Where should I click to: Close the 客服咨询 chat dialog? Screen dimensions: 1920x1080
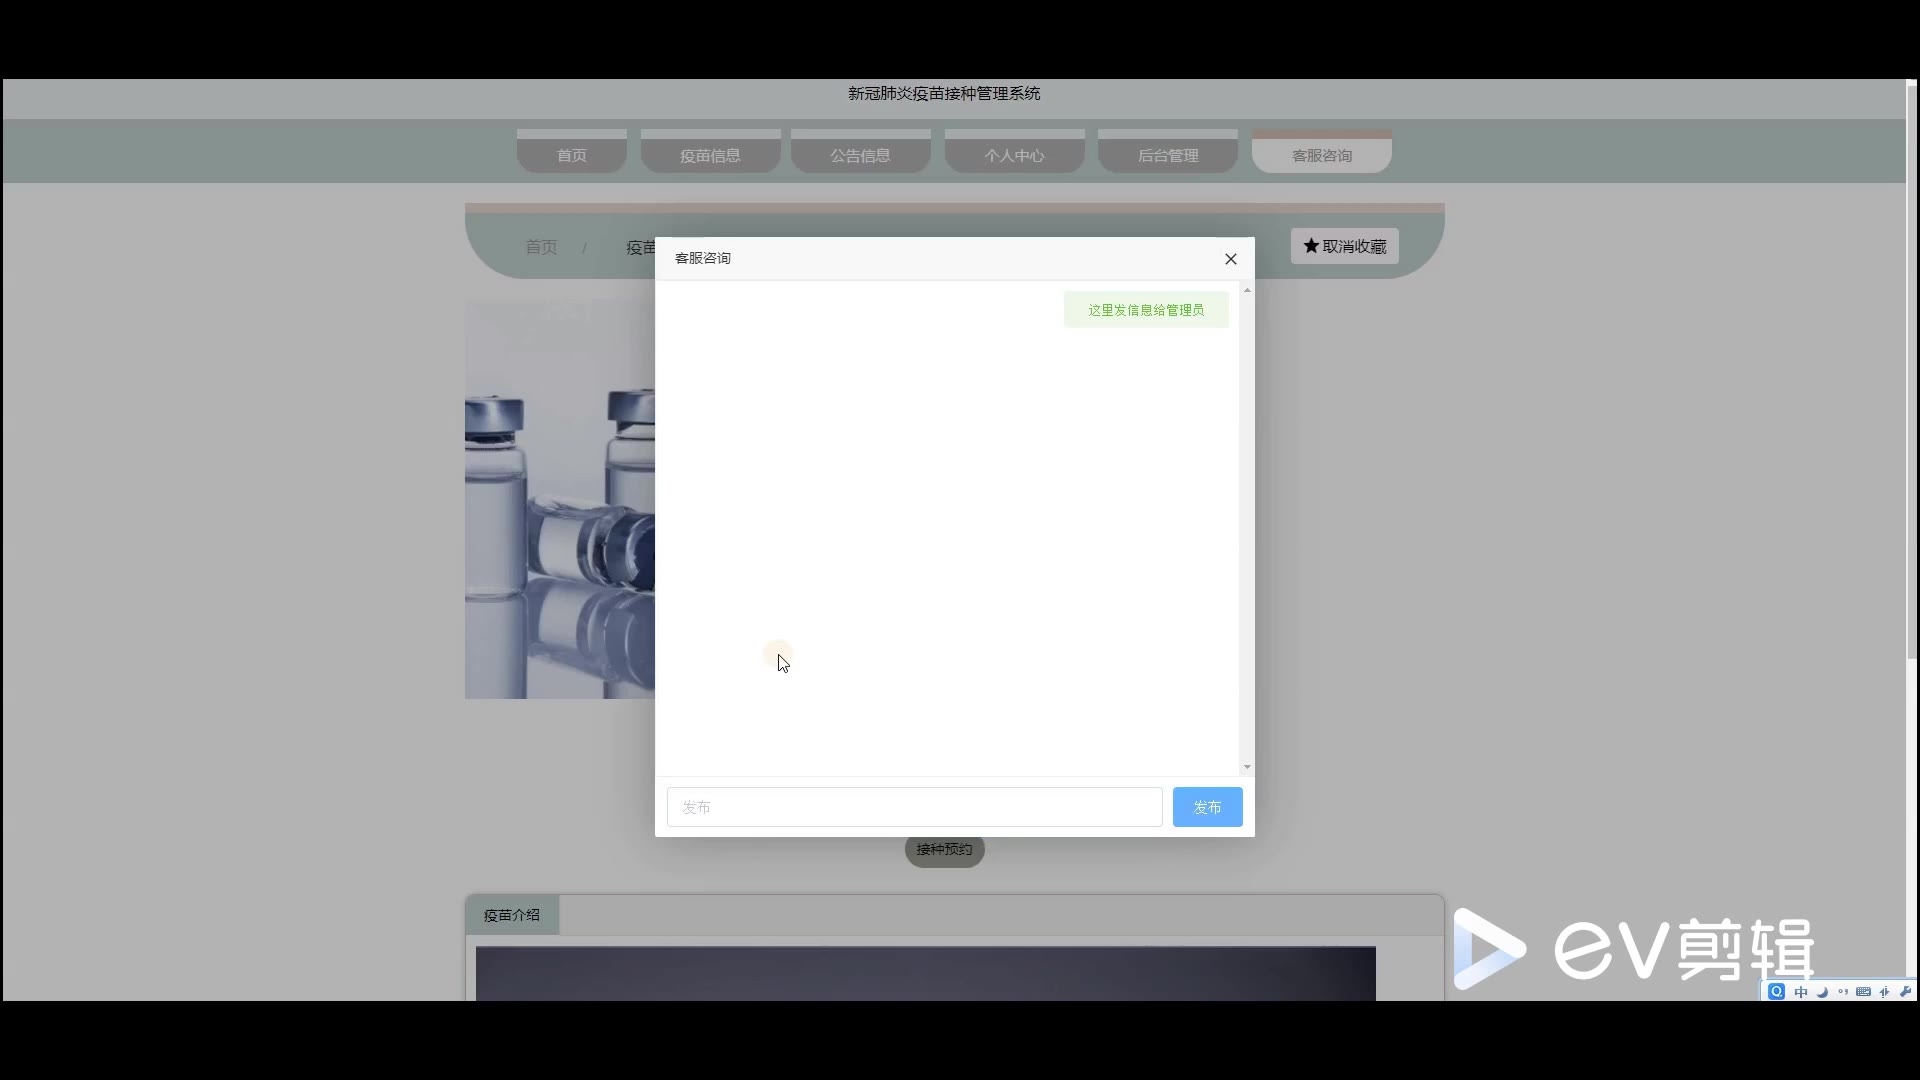pyautogui.click(x=1231, y=259)
